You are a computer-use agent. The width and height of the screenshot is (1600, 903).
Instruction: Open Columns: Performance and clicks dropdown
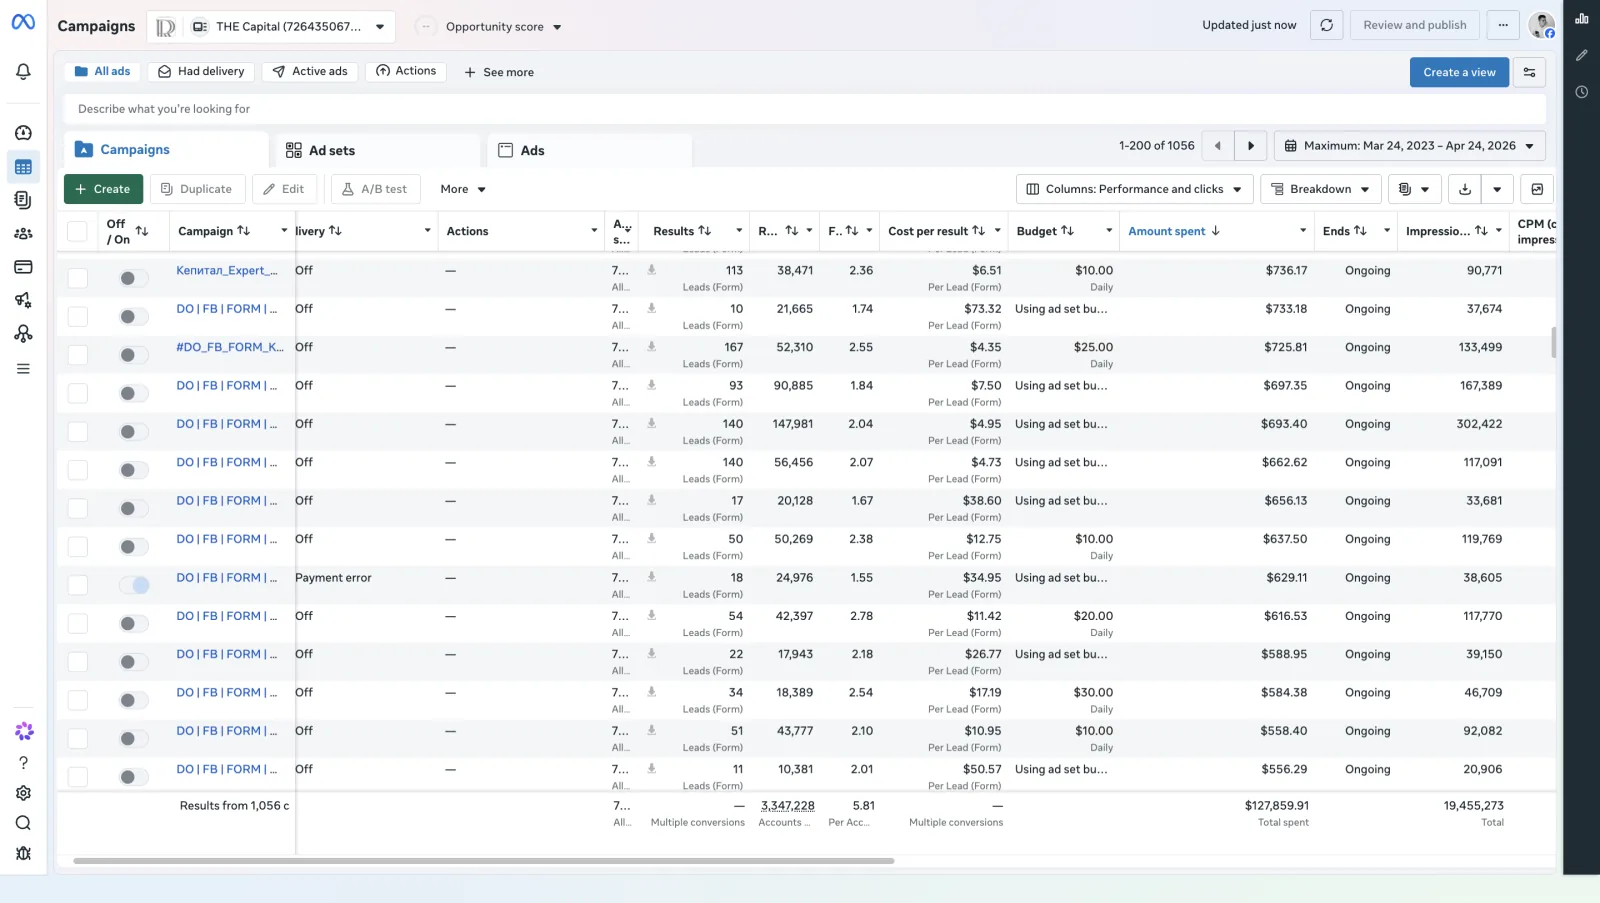point(1134,189)
